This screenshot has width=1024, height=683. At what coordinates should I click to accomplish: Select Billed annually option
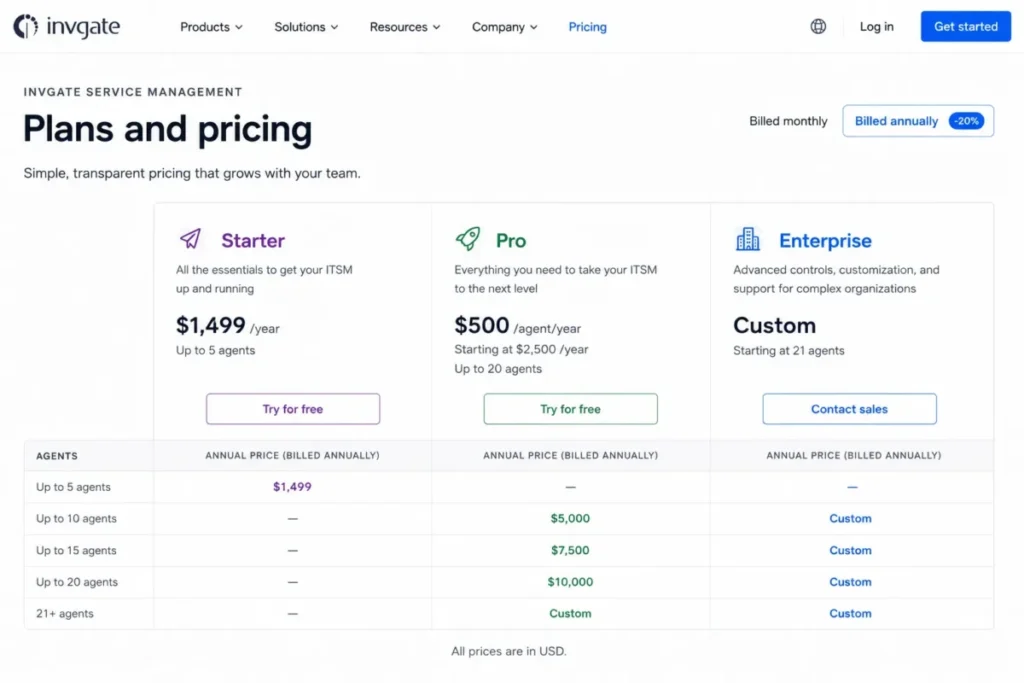click(918, 121)
